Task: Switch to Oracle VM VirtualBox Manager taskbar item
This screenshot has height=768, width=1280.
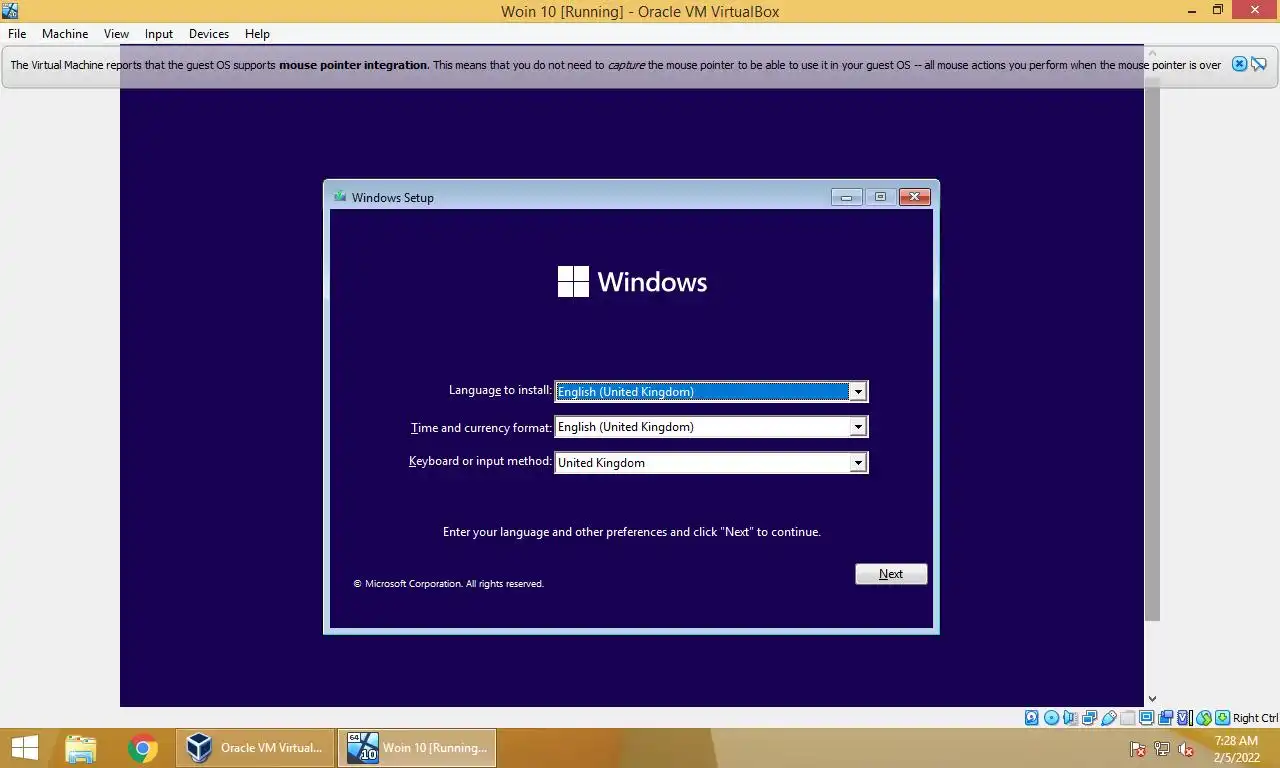Action: click(256, 748)
